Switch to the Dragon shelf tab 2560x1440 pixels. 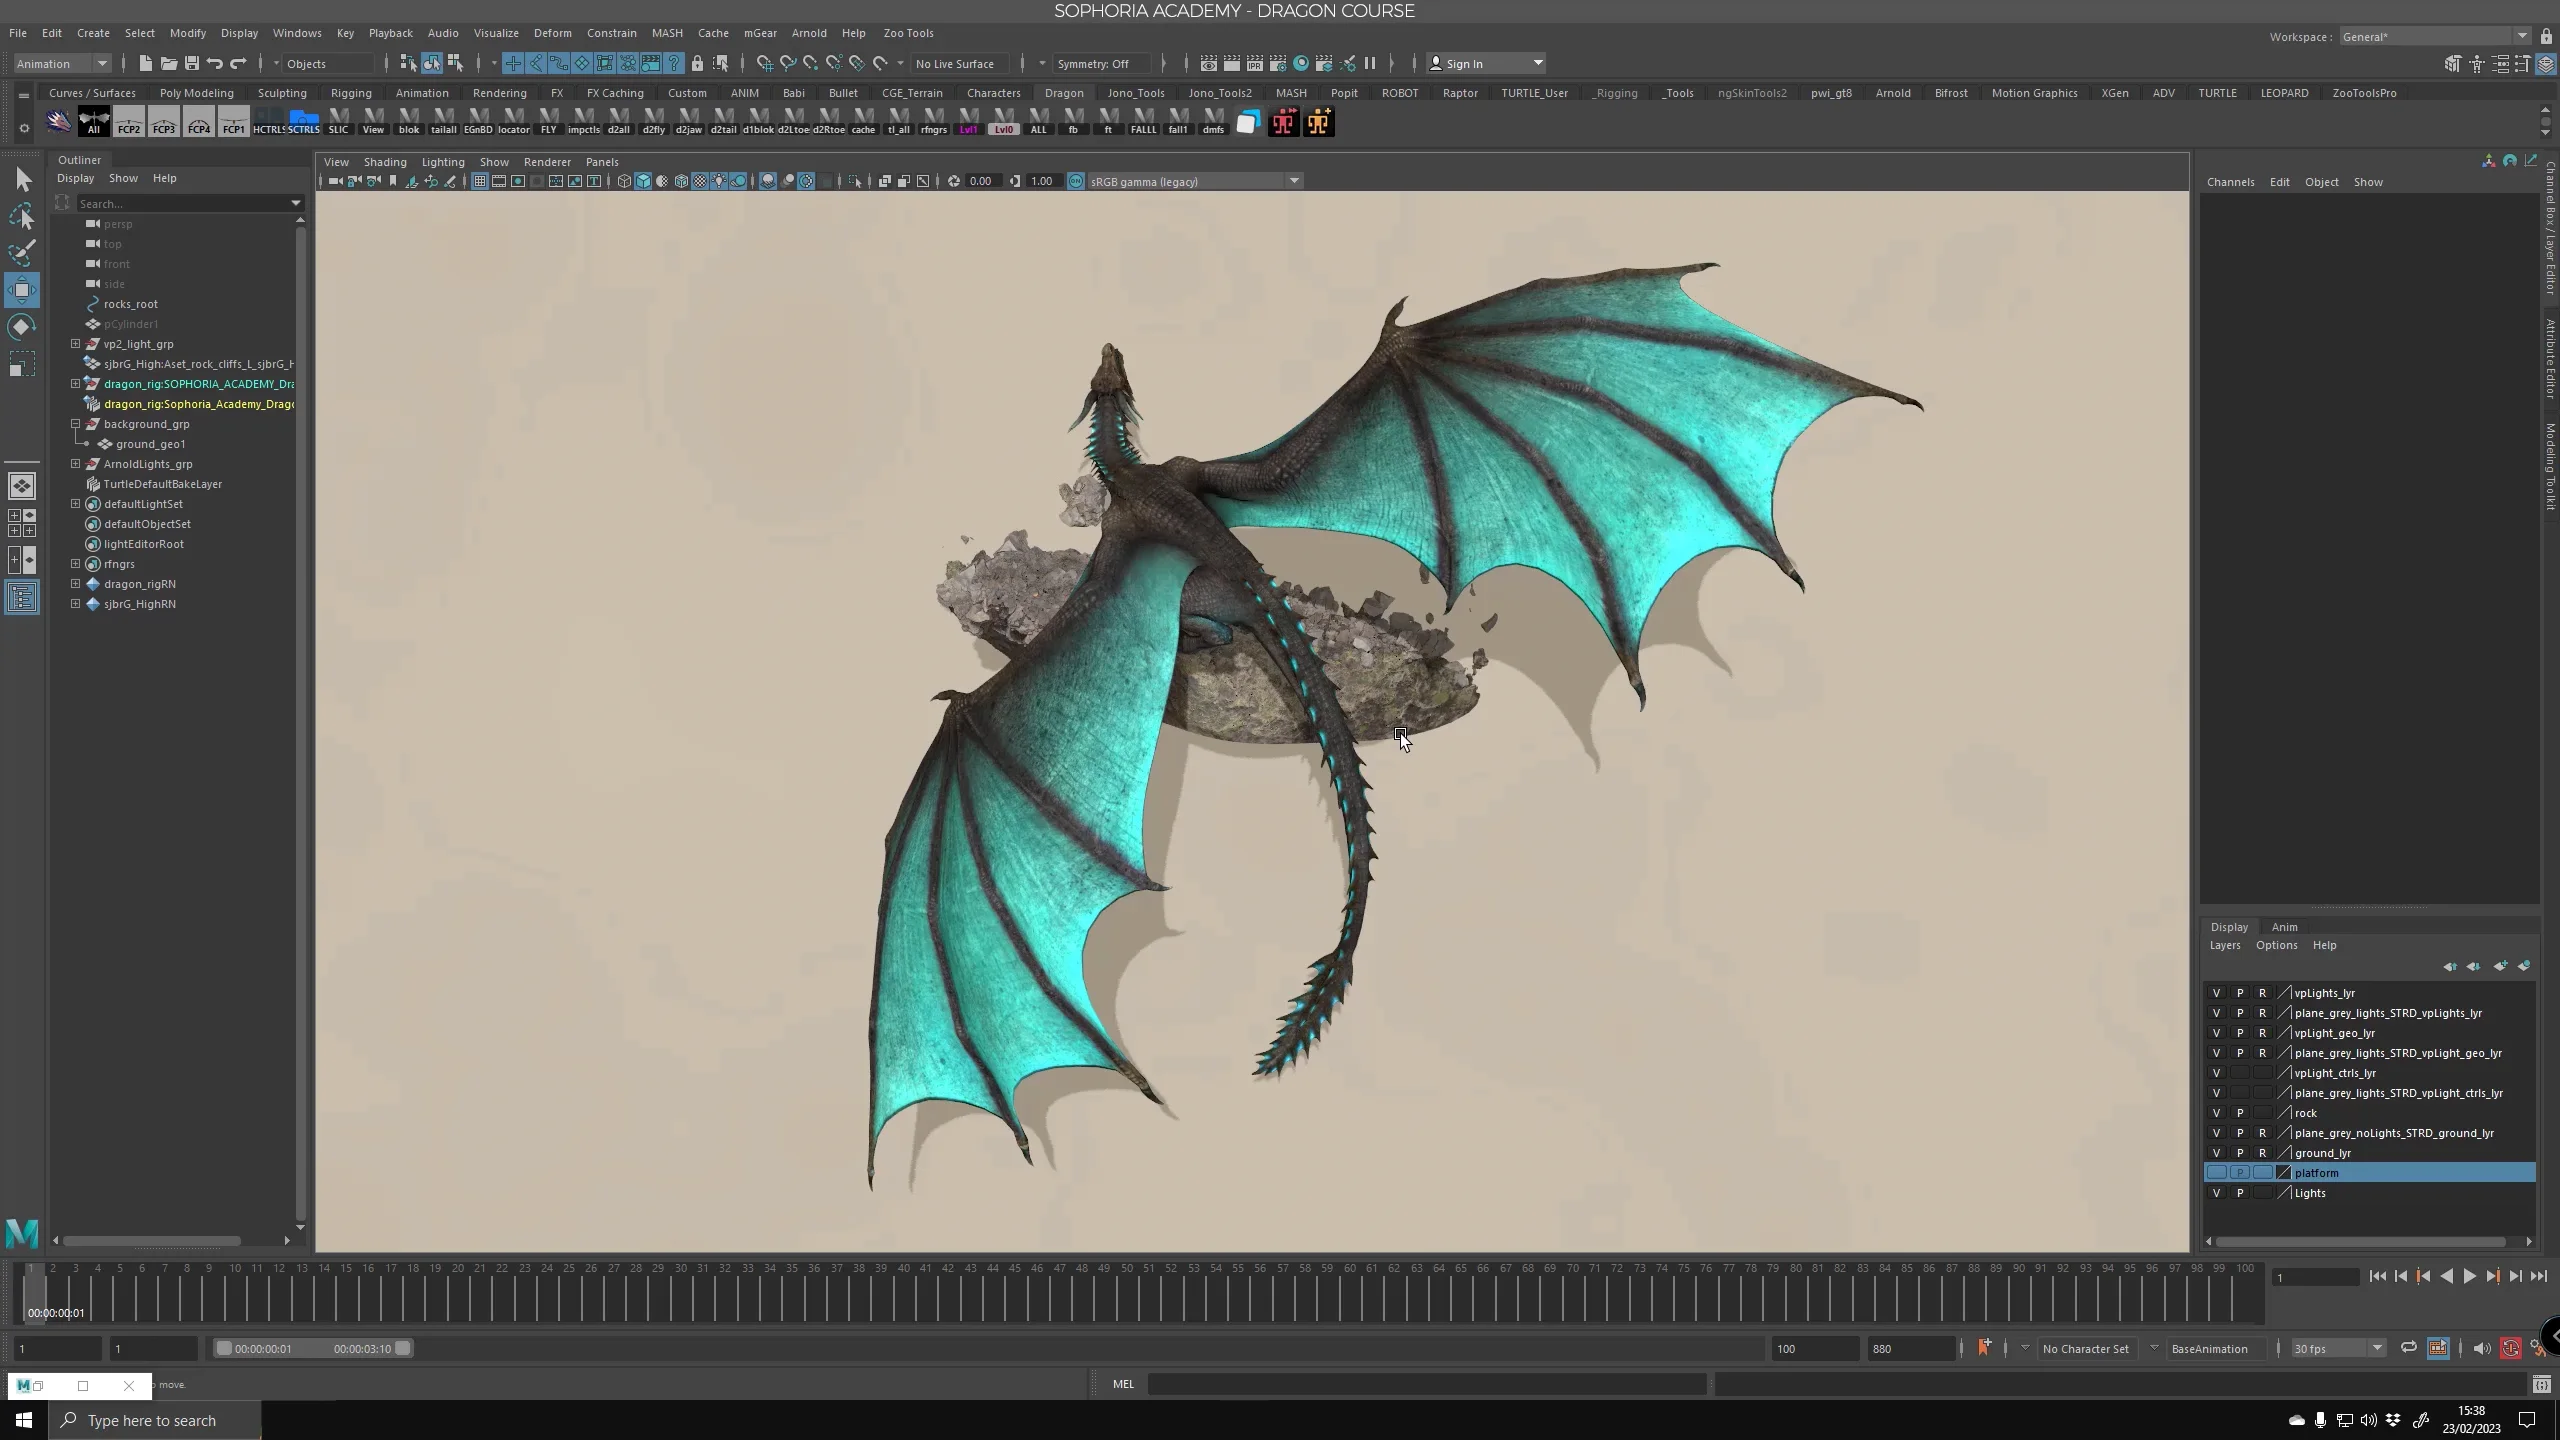pyautogui.click(x=1064, y=93)
